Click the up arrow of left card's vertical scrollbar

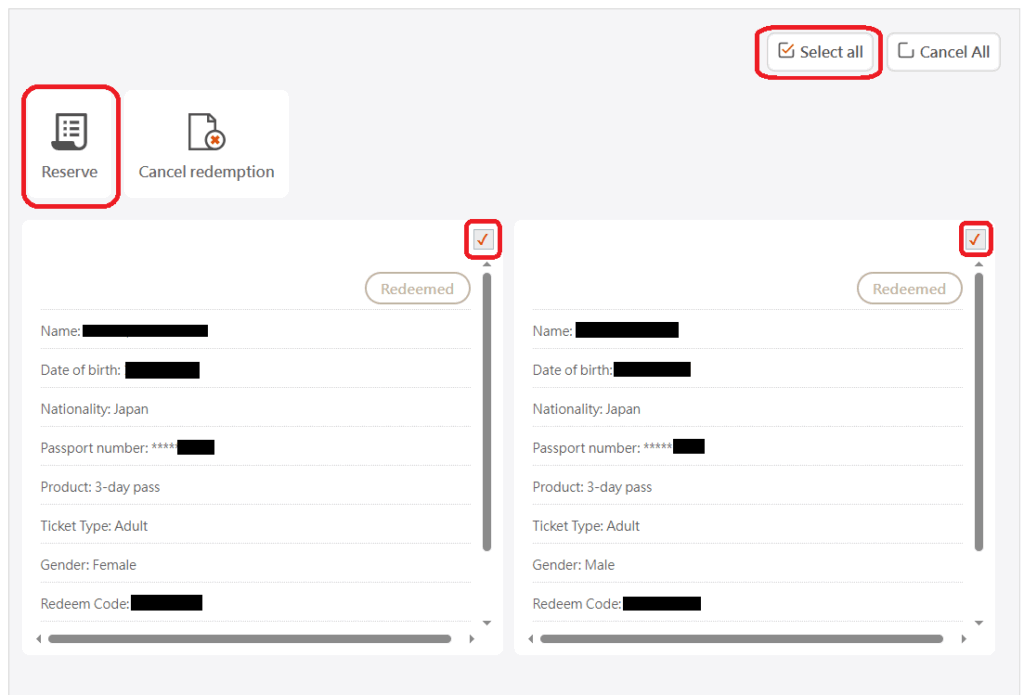click(487, 264)
